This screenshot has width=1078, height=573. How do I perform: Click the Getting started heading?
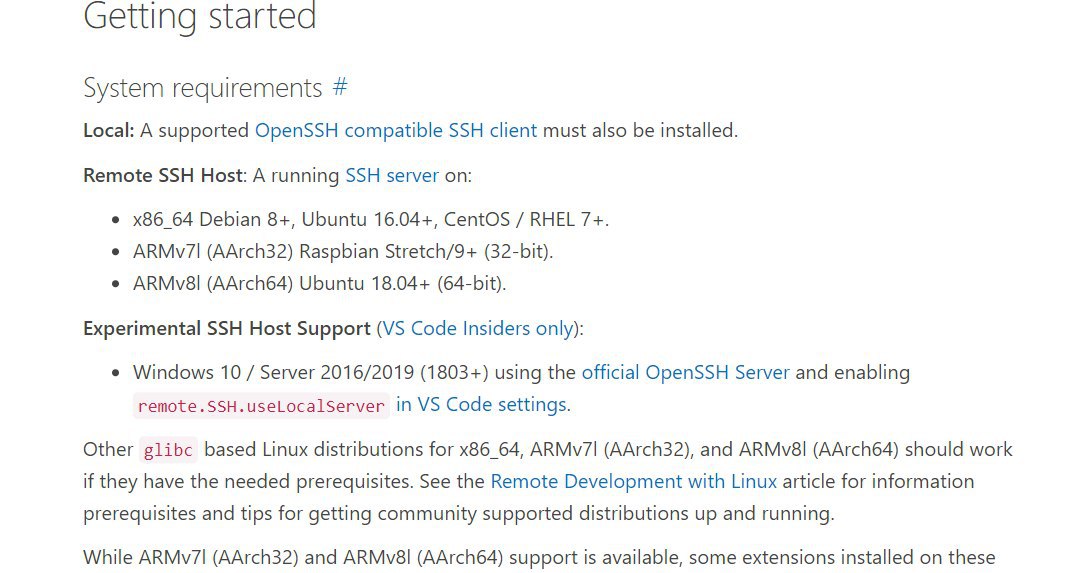(x=200, y=15)
